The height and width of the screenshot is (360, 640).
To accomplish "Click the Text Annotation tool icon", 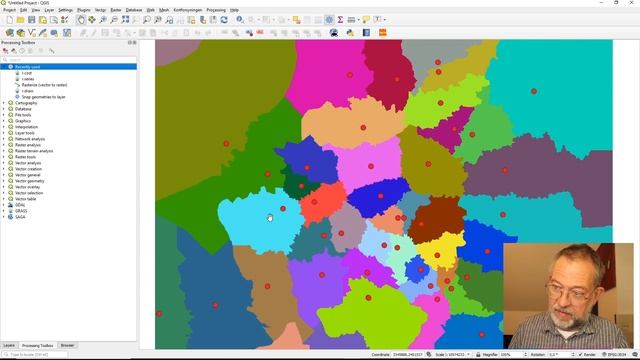I will coord(377,20).
